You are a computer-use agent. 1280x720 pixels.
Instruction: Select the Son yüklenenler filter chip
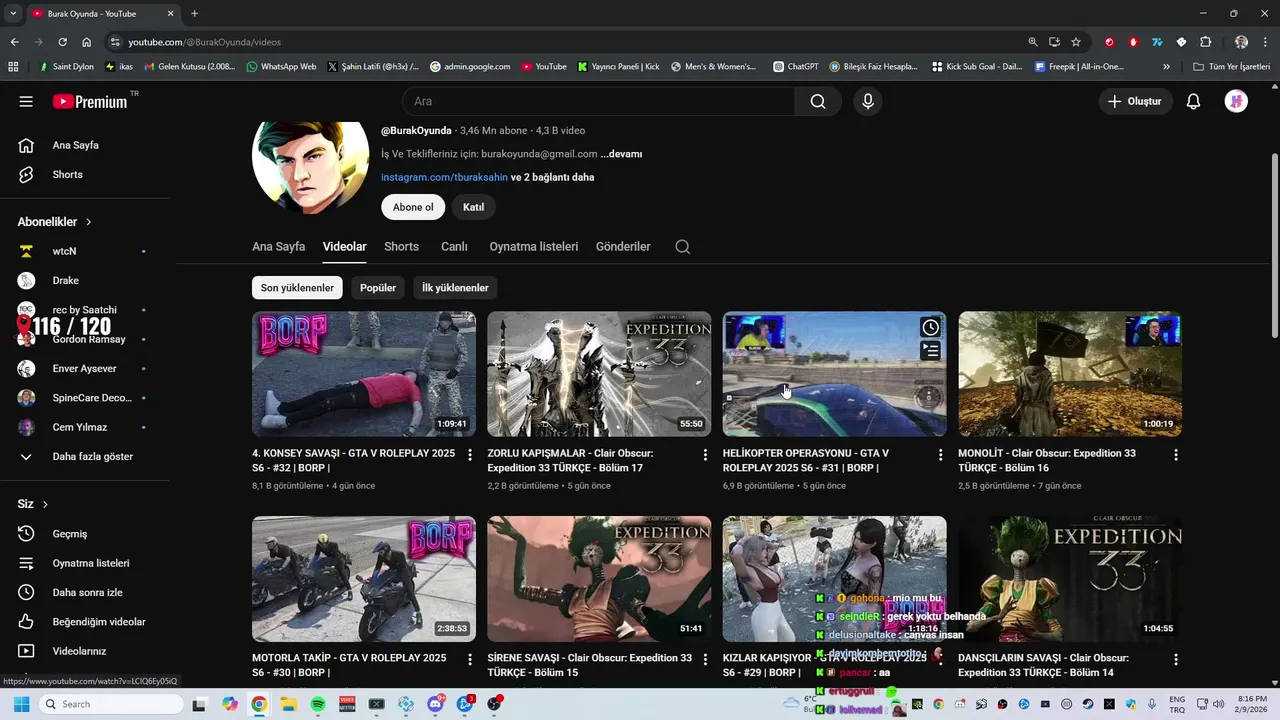point(297,288)
